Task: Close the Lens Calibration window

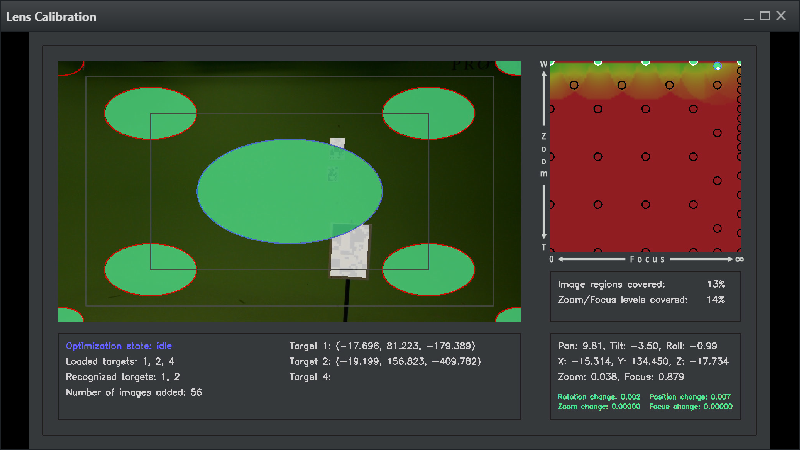Action: (x=782, y=17)
